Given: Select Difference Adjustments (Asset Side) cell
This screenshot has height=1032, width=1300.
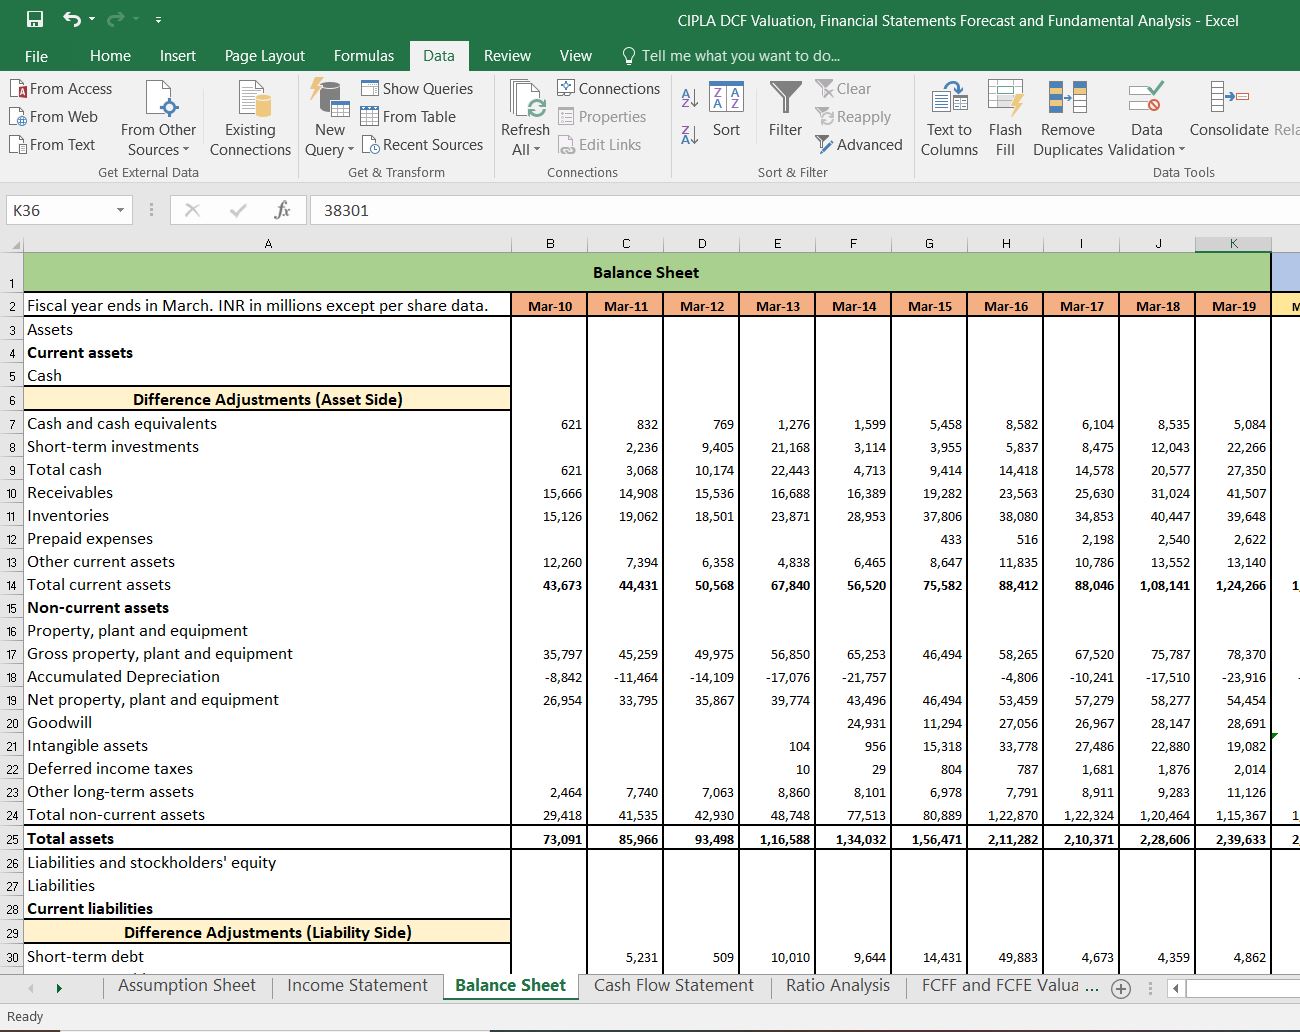Looking at the screenshot, I should click(267, 399).
